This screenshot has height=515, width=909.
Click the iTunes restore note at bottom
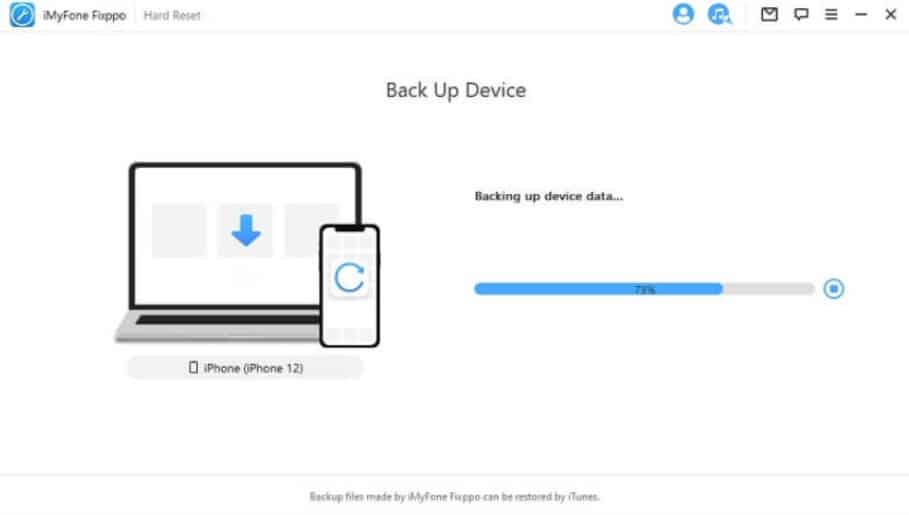pyautogui.click(x=454, y=496)
